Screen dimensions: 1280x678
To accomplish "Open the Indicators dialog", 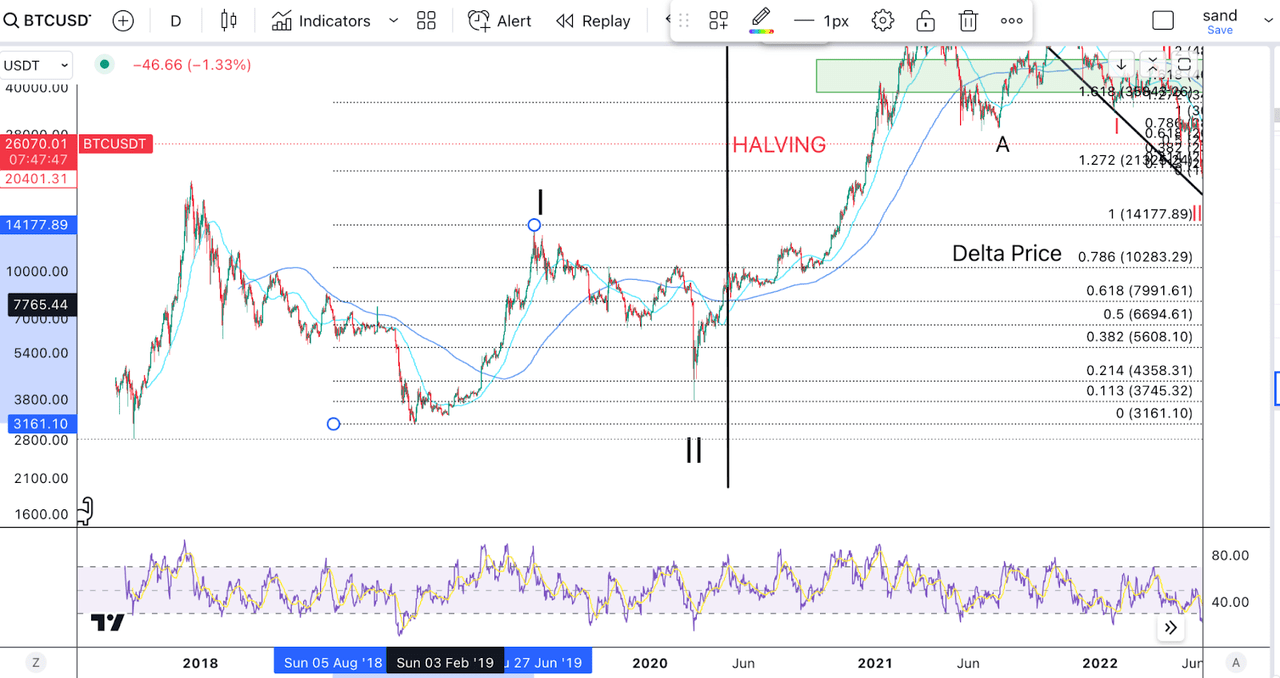I will pyautogui.click(x=321, y=20).
